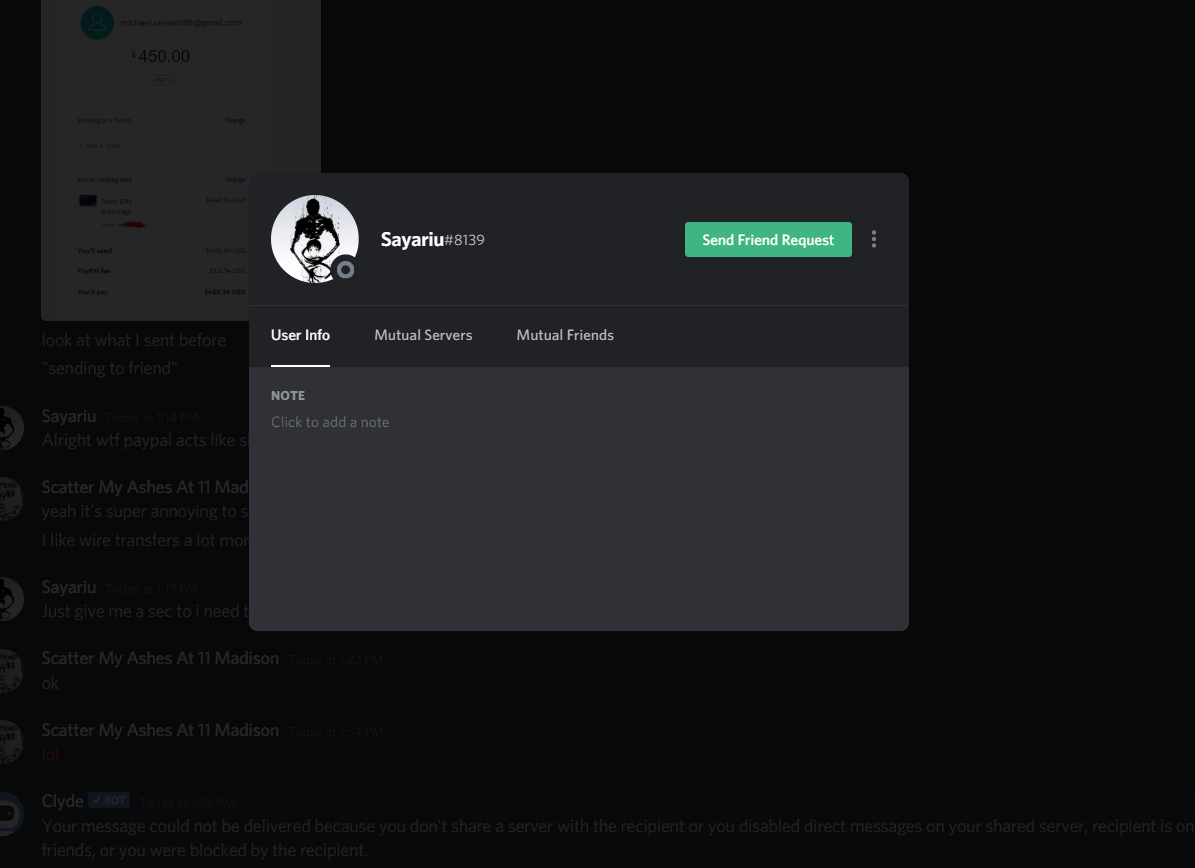1195x868 pixels.
Task: Click the Send Friend Request button
Action: [768, 239]
